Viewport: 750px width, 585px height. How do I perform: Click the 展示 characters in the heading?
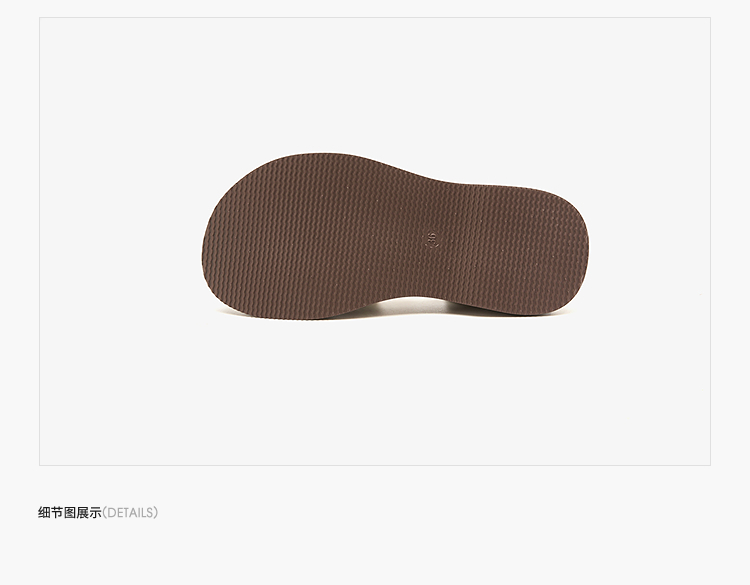[89, 513]
